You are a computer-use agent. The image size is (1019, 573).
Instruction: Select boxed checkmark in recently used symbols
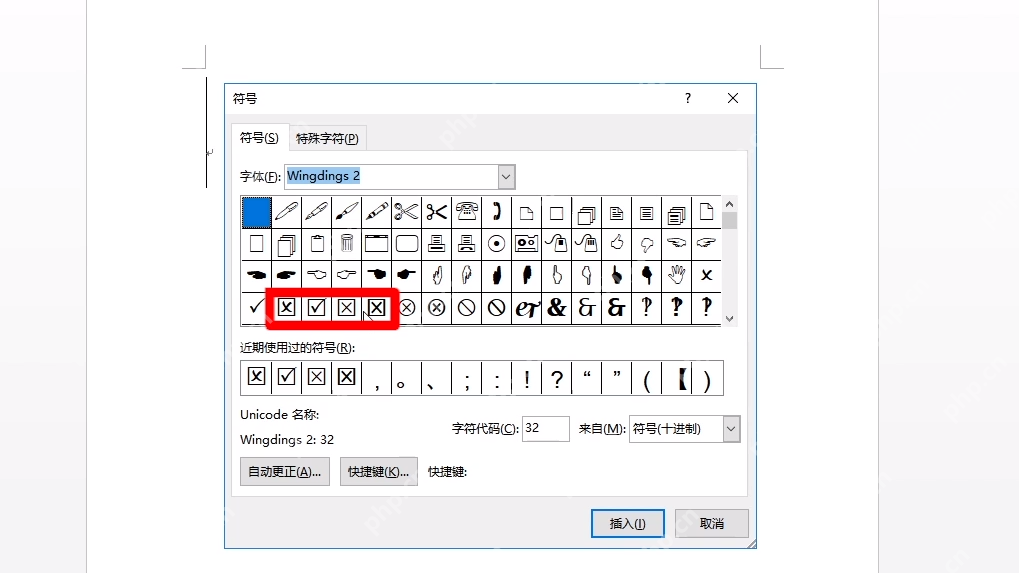pyautogui.click(x=287, y=377)
